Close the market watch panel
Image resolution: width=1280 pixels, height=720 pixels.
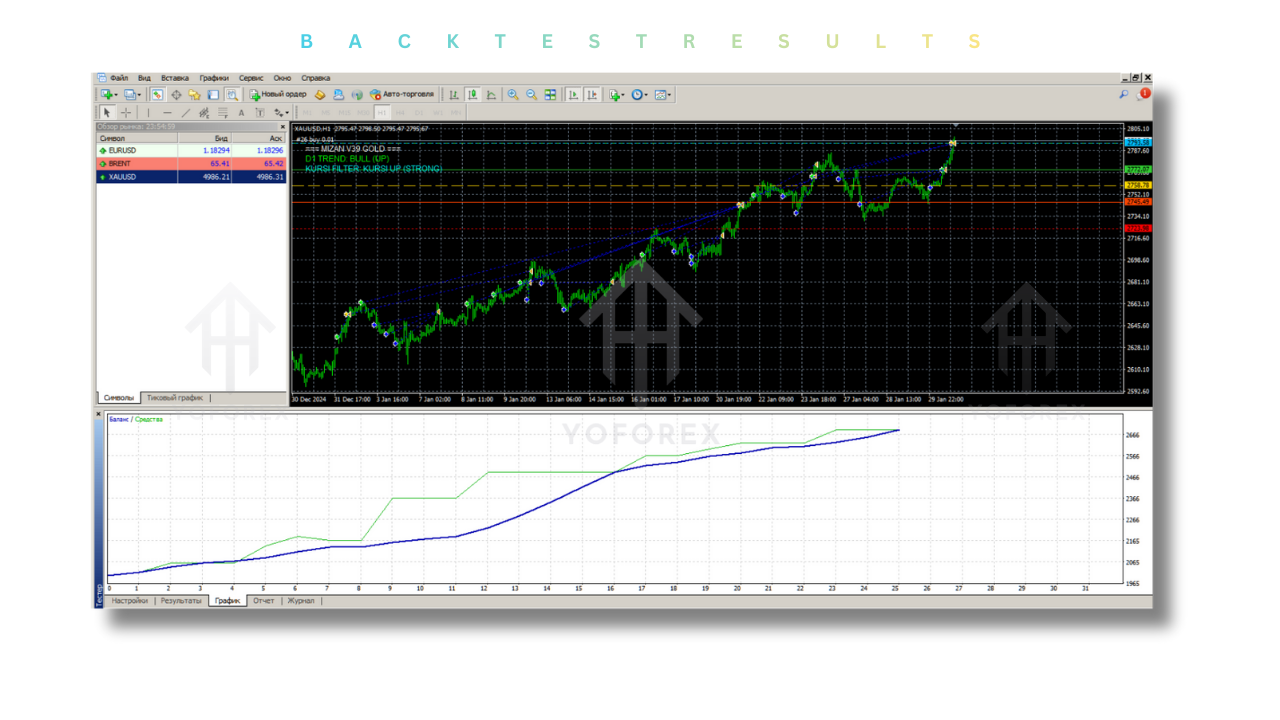pyautogui.click(x=282, y=127)
